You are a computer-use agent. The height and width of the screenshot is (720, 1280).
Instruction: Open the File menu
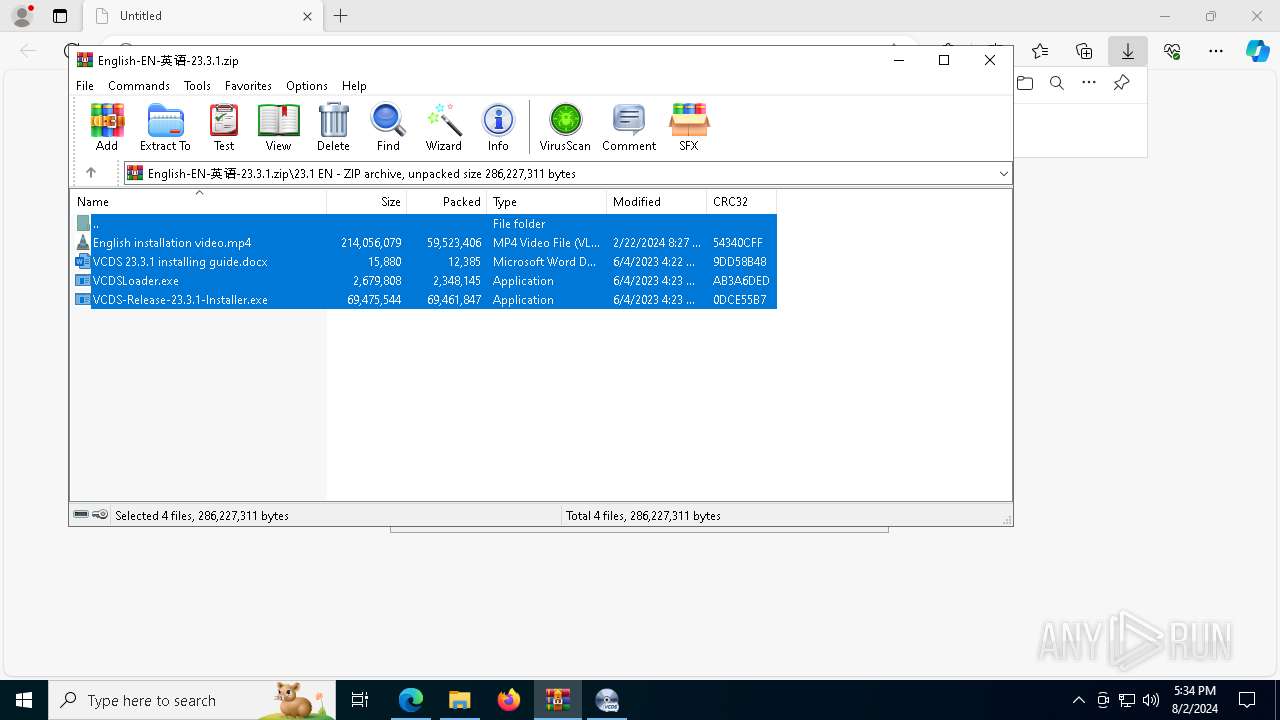click(85, 86)
